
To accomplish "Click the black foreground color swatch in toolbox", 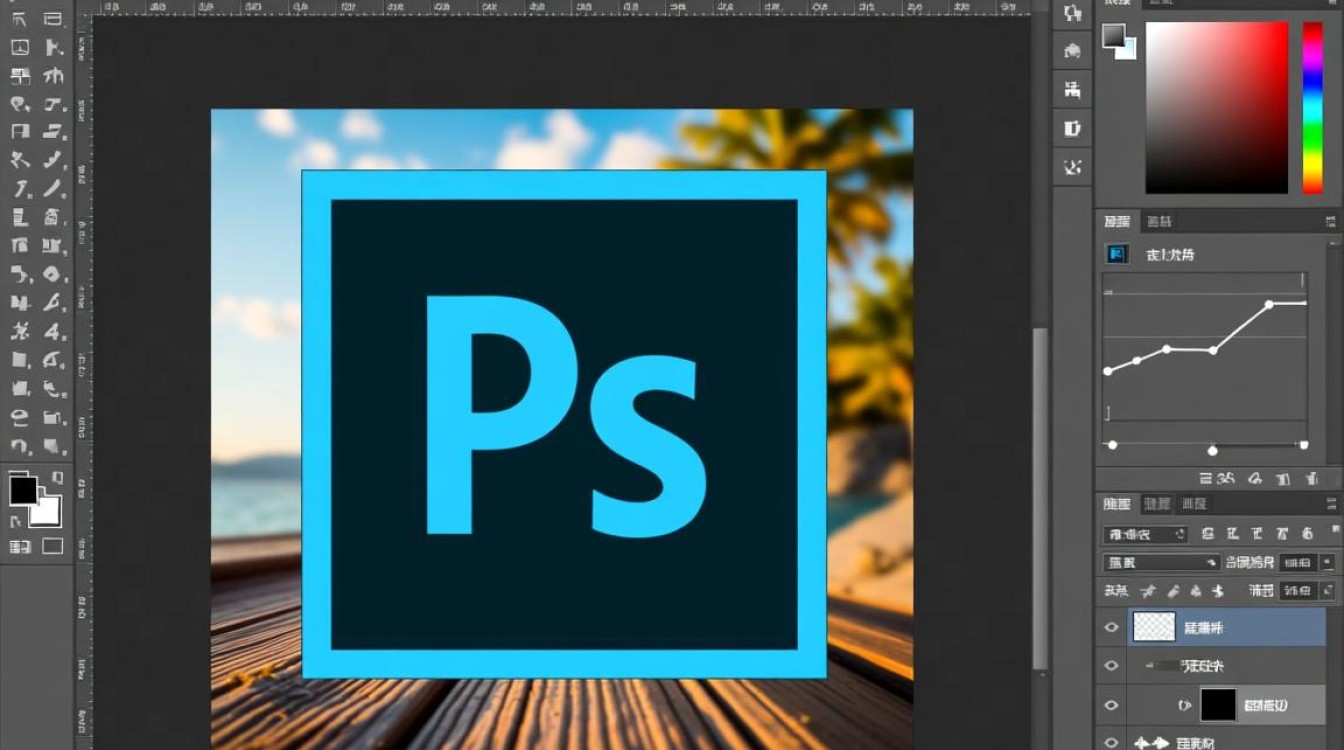I will [x=23, y=490].
